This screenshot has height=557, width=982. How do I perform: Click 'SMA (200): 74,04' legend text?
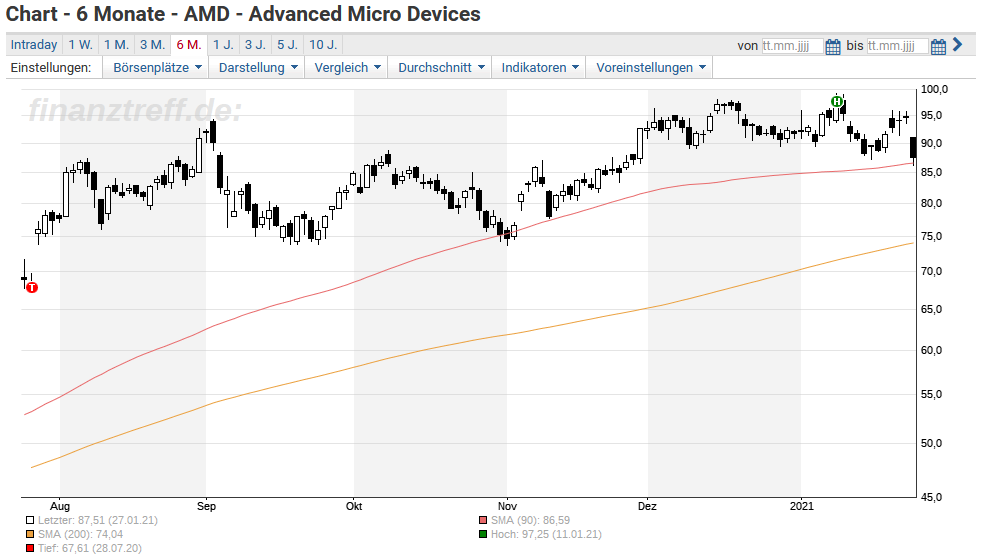[80, 534]
